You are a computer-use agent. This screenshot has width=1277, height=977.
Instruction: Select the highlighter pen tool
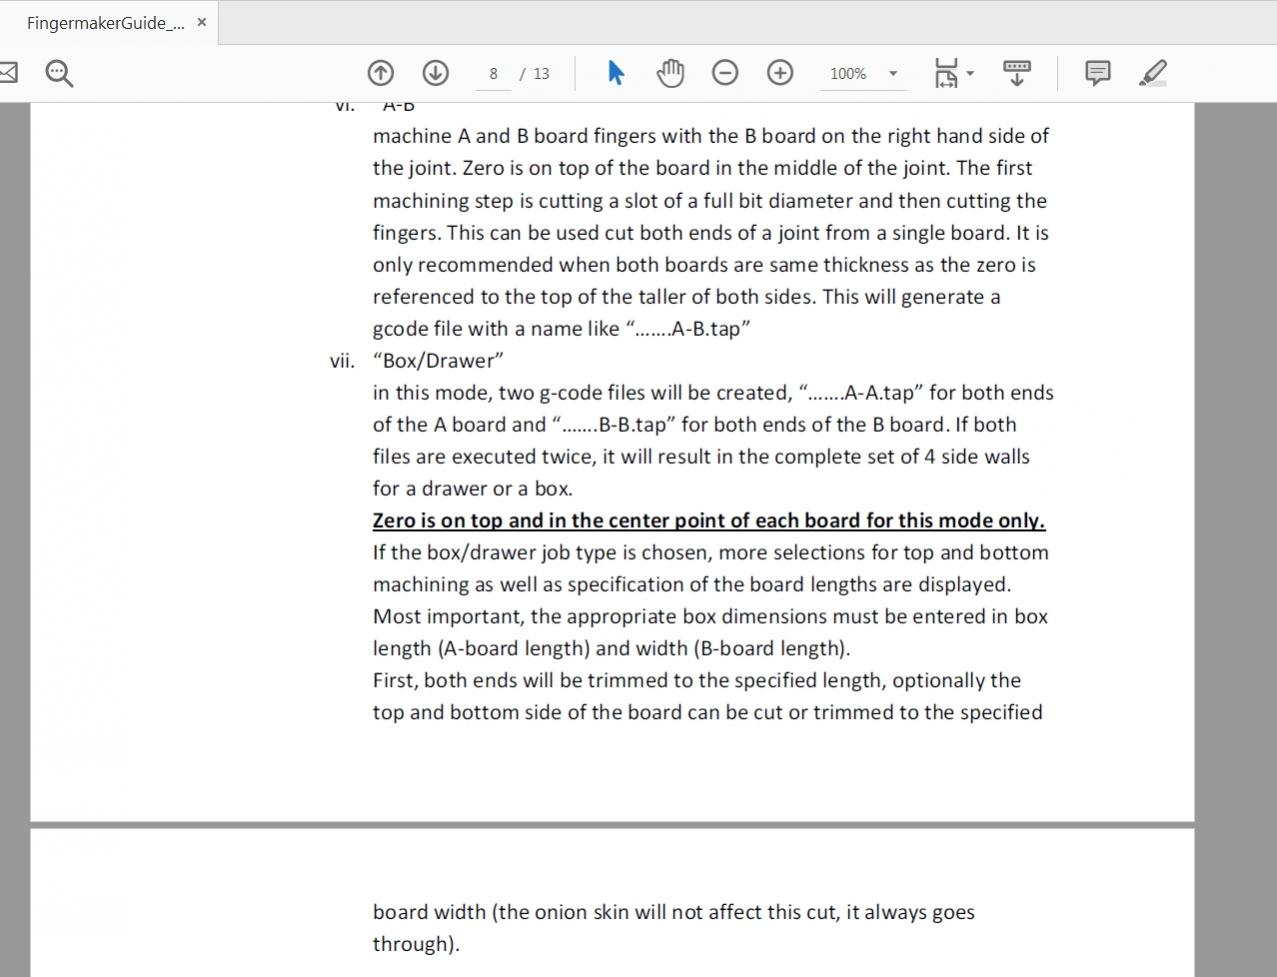[x=1153, y=73]
